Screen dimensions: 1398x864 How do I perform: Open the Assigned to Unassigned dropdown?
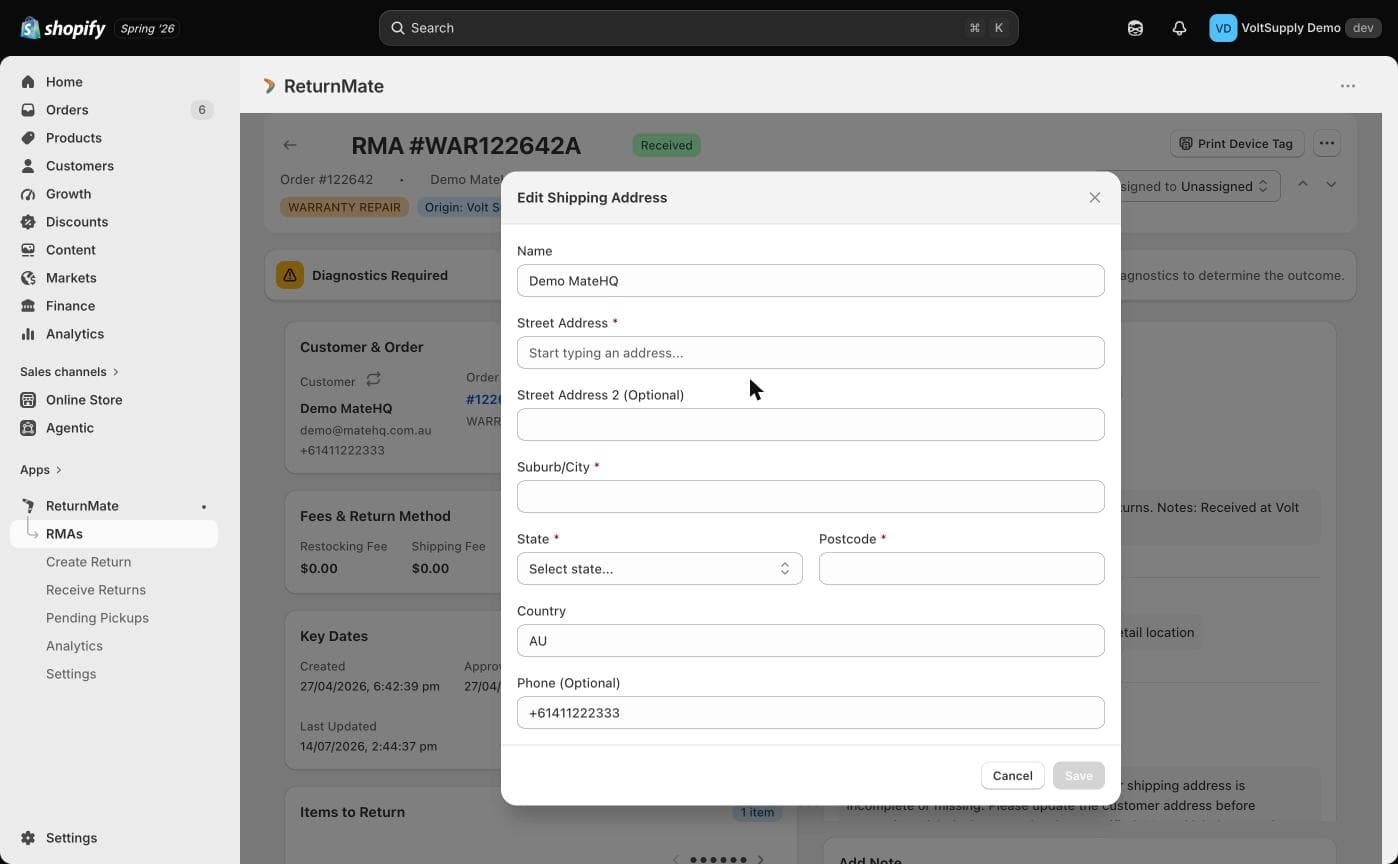1190,186
